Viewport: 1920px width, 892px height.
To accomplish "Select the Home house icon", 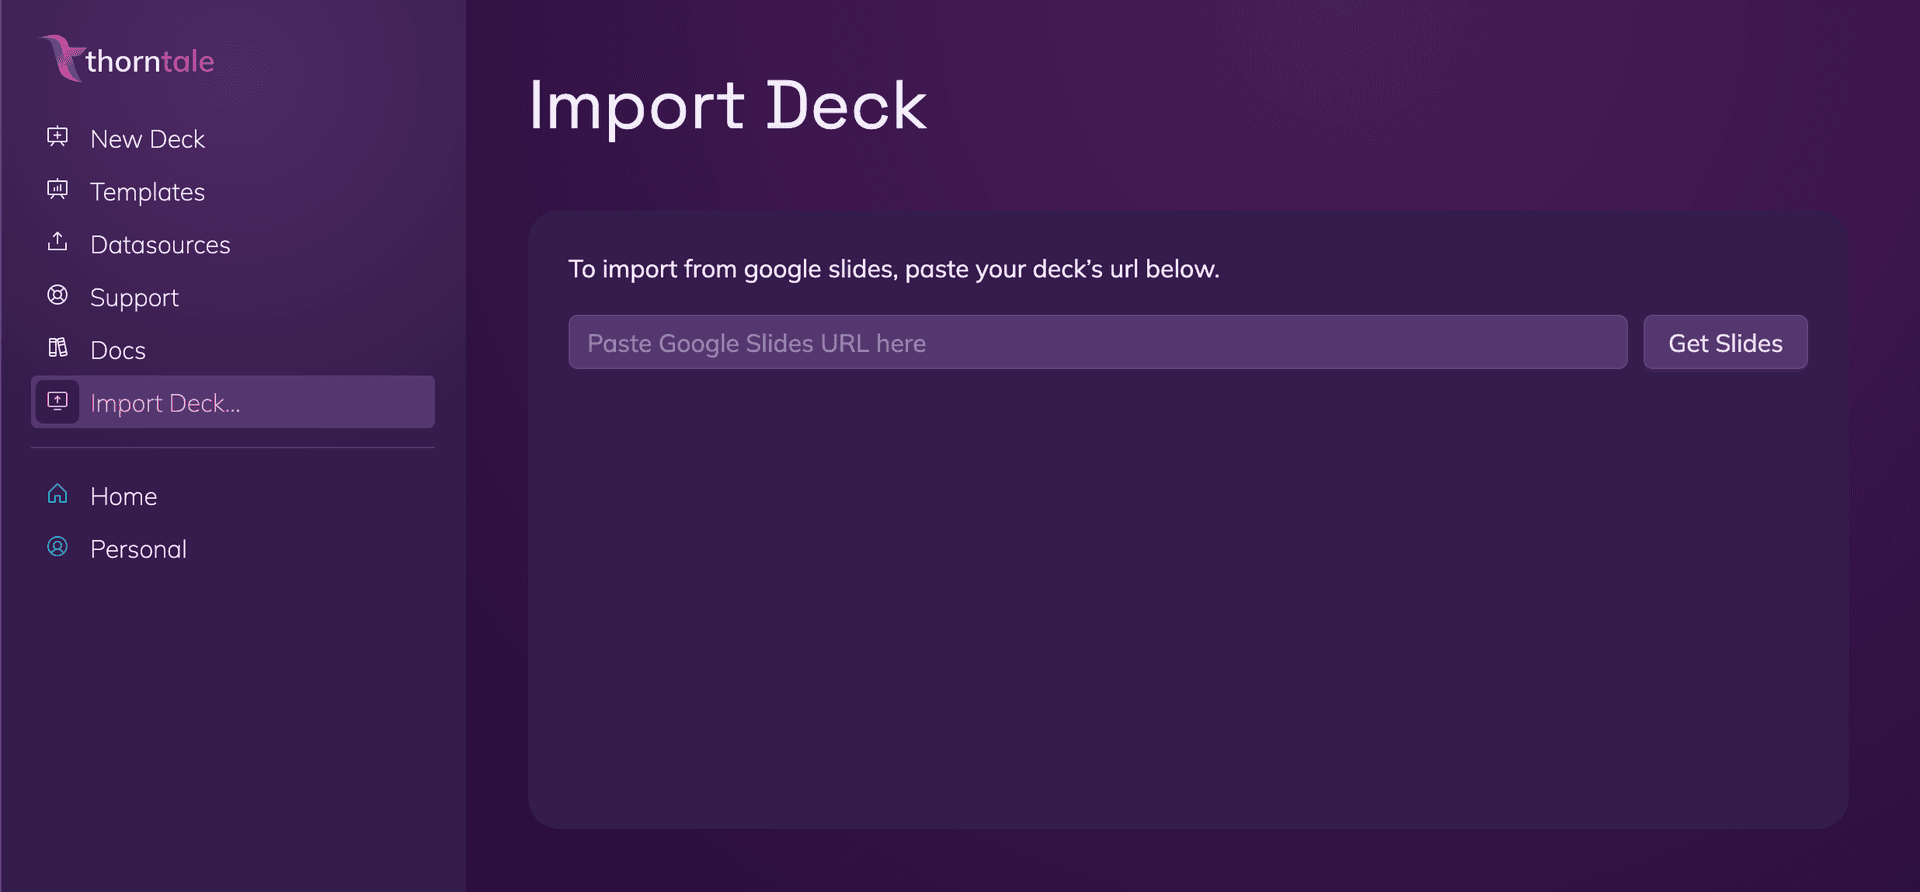I will pyautogui.click(x=57, y=494).
